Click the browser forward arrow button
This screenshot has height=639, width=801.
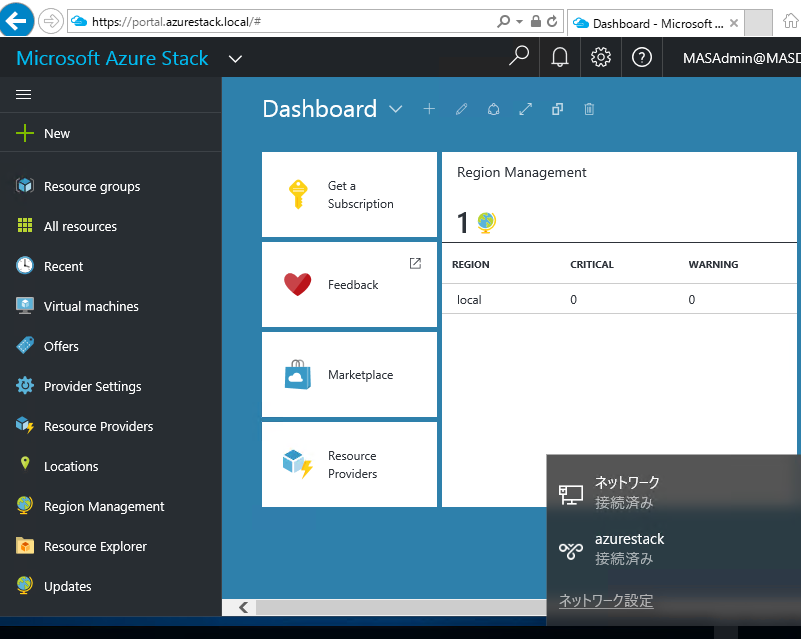(x=51, y=21)
